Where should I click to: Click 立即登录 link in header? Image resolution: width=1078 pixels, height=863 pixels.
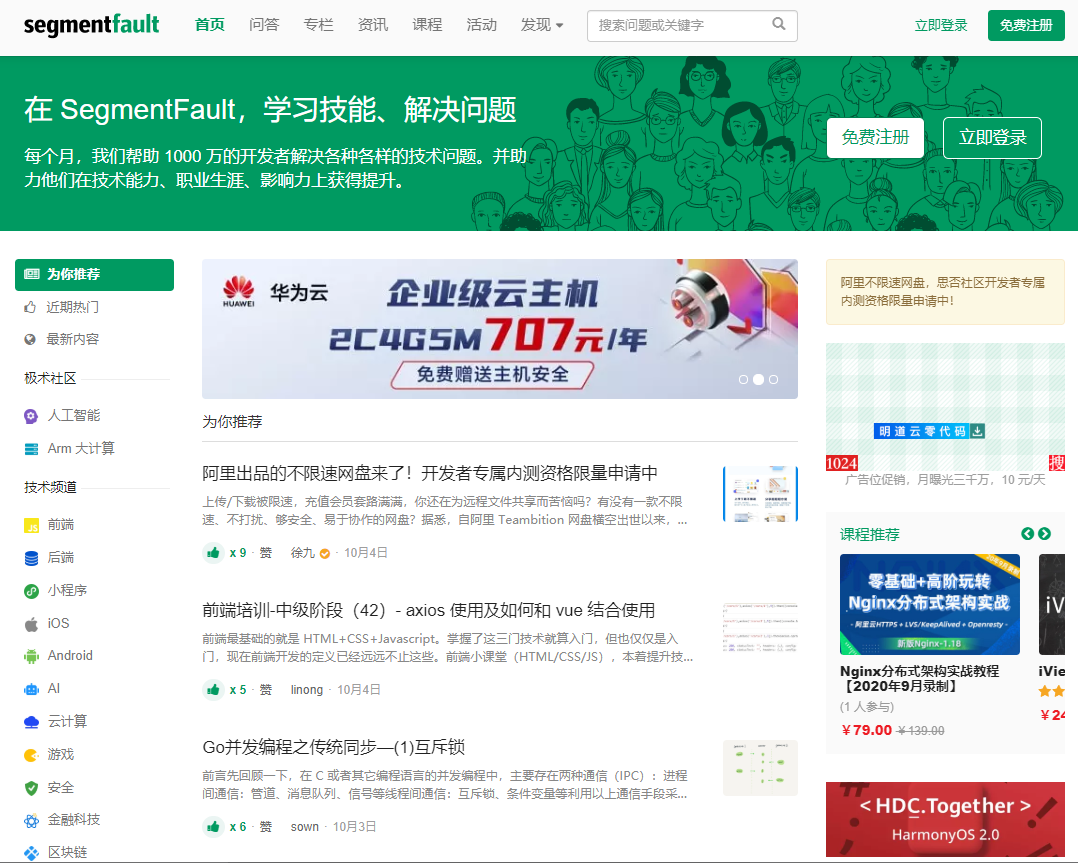coord(940,25)
